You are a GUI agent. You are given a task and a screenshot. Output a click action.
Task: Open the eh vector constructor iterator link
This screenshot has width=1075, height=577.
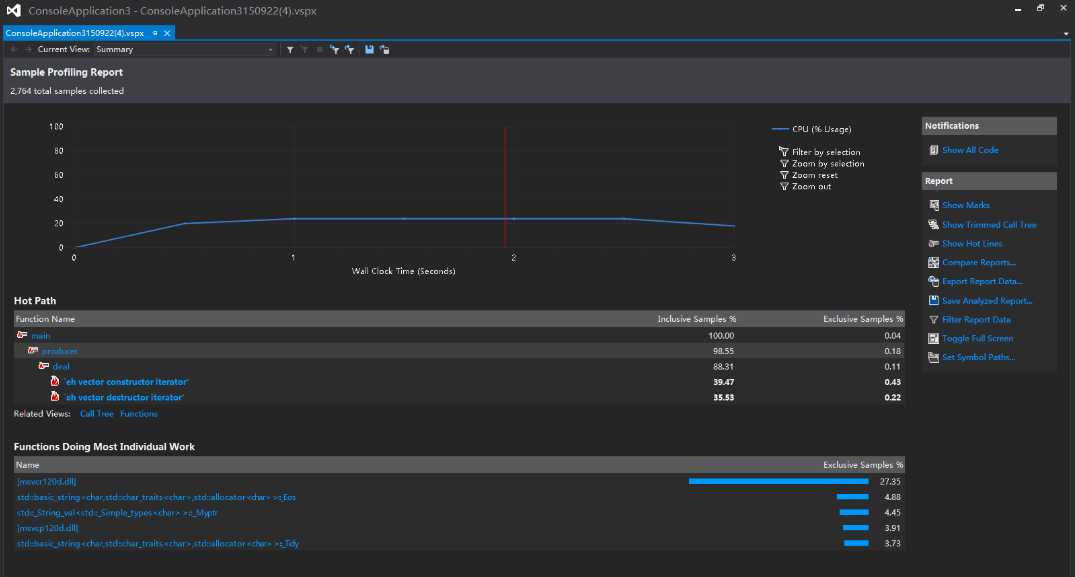click(x=127, y=382)
